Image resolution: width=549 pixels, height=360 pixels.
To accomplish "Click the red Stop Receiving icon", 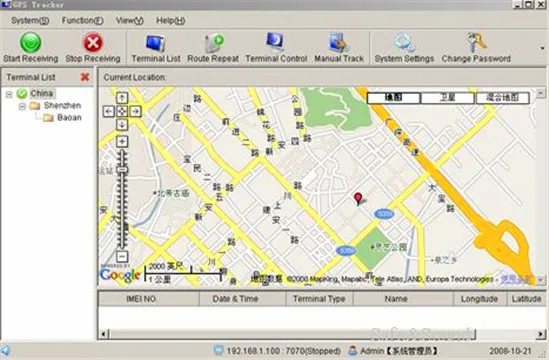I will click(93, 42).
